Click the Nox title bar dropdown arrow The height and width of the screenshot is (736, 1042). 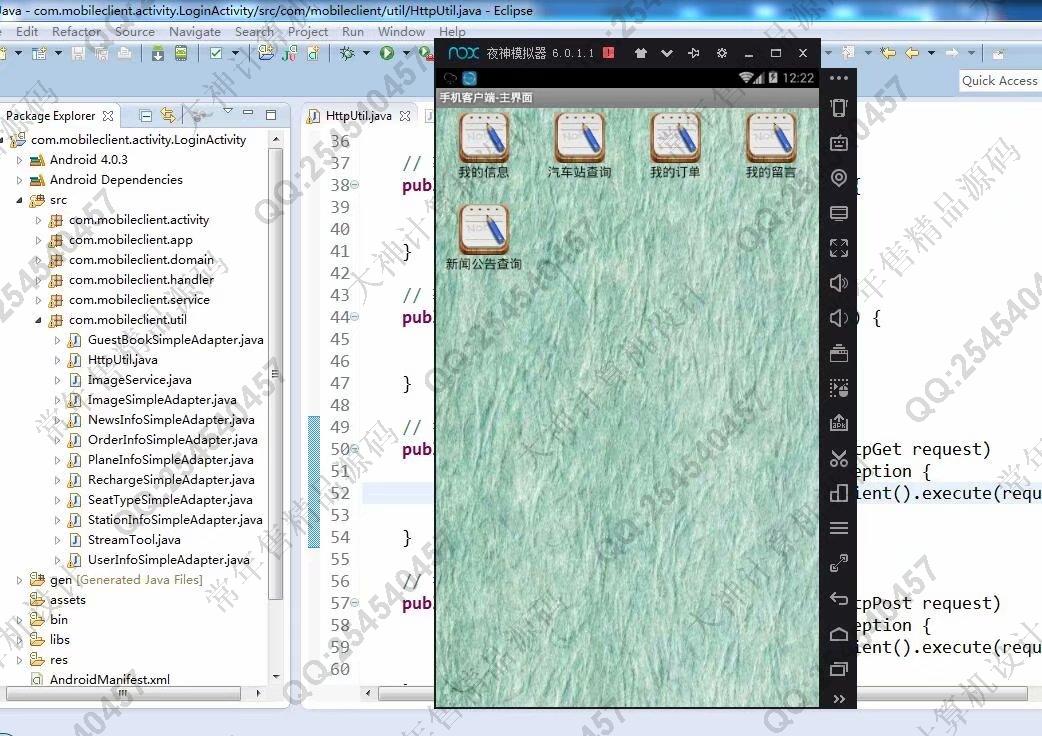coord(667,53)
